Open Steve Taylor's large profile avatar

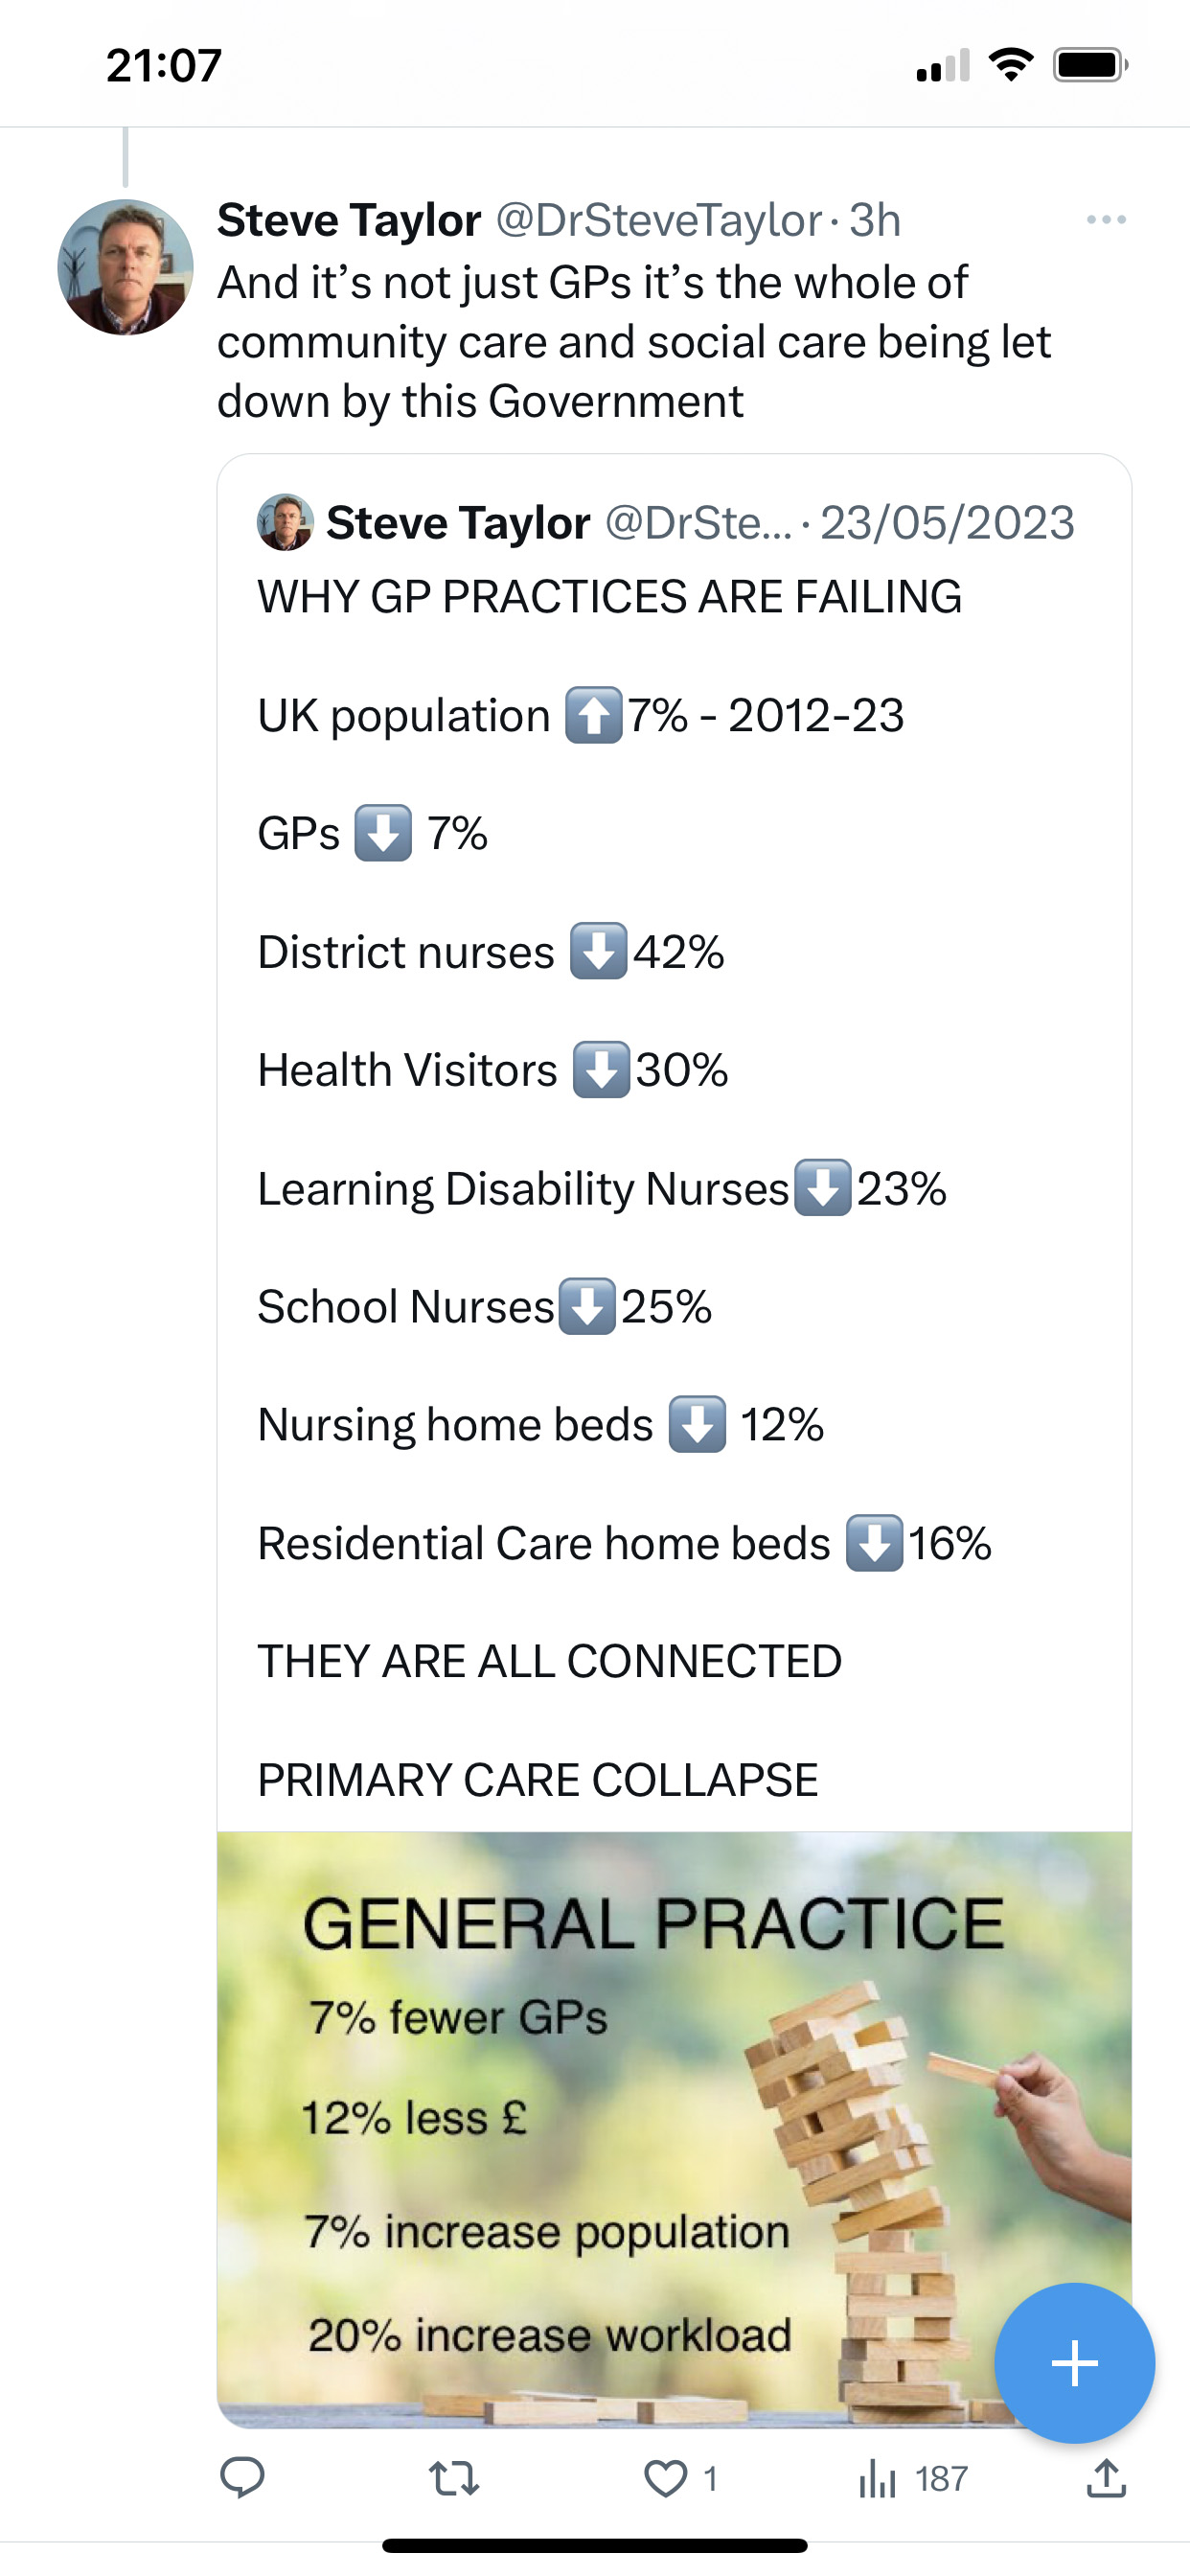(125, 267)
